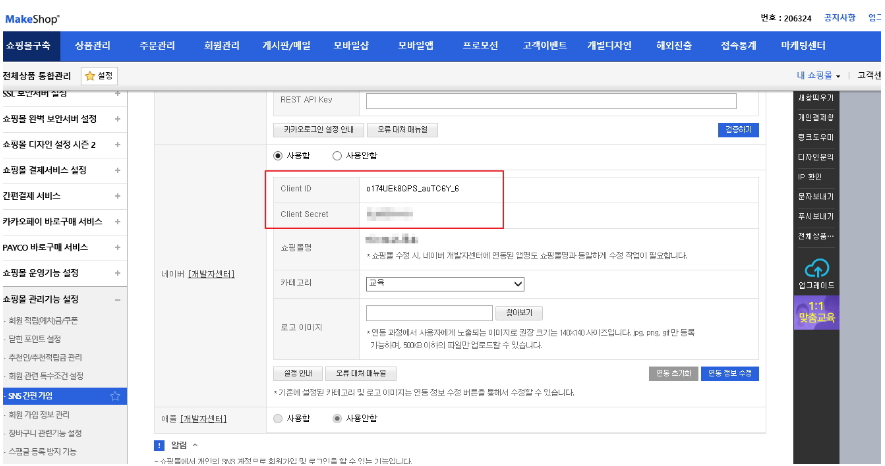
Task: Expand 쇼핑몰 운영기능 설정 menu
Action: (x=117, y=272)
